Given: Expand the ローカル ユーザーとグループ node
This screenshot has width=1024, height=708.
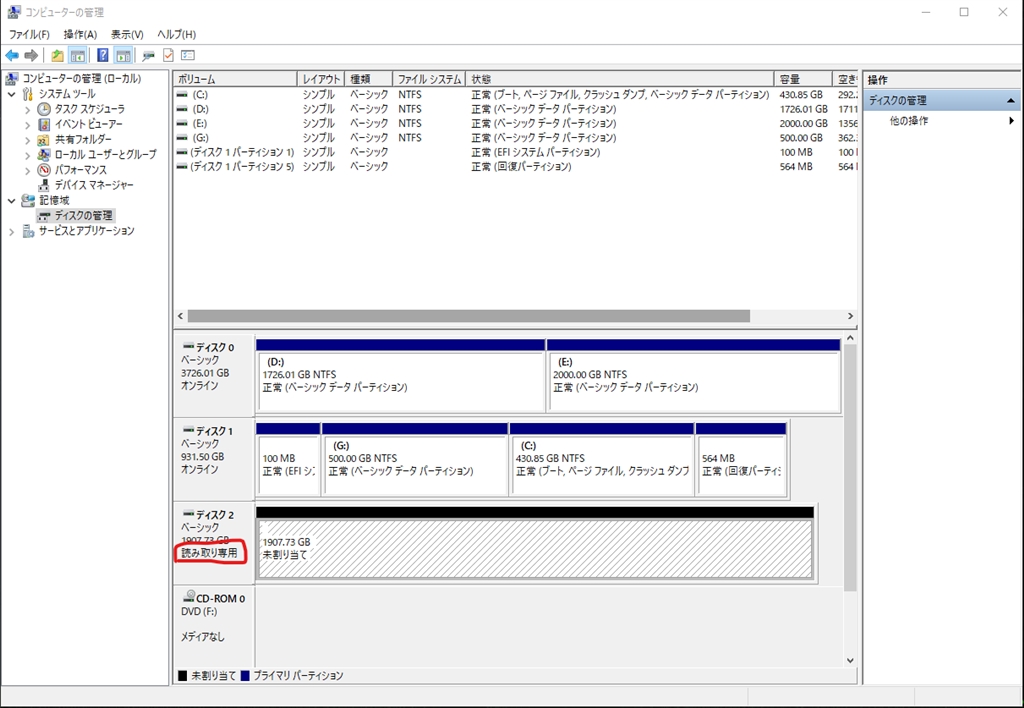Looking at the screenshot, I should coord(27,155).
